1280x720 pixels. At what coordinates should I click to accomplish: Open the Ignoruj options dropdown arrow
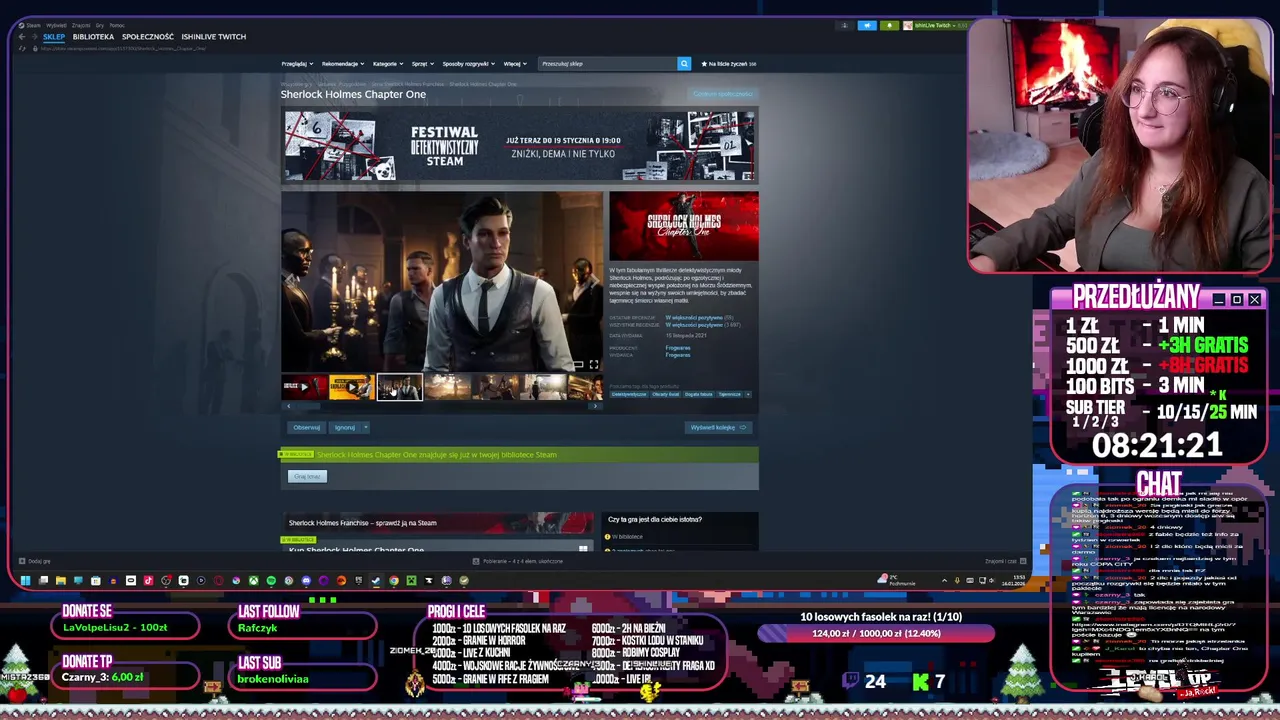coord(365,427)
